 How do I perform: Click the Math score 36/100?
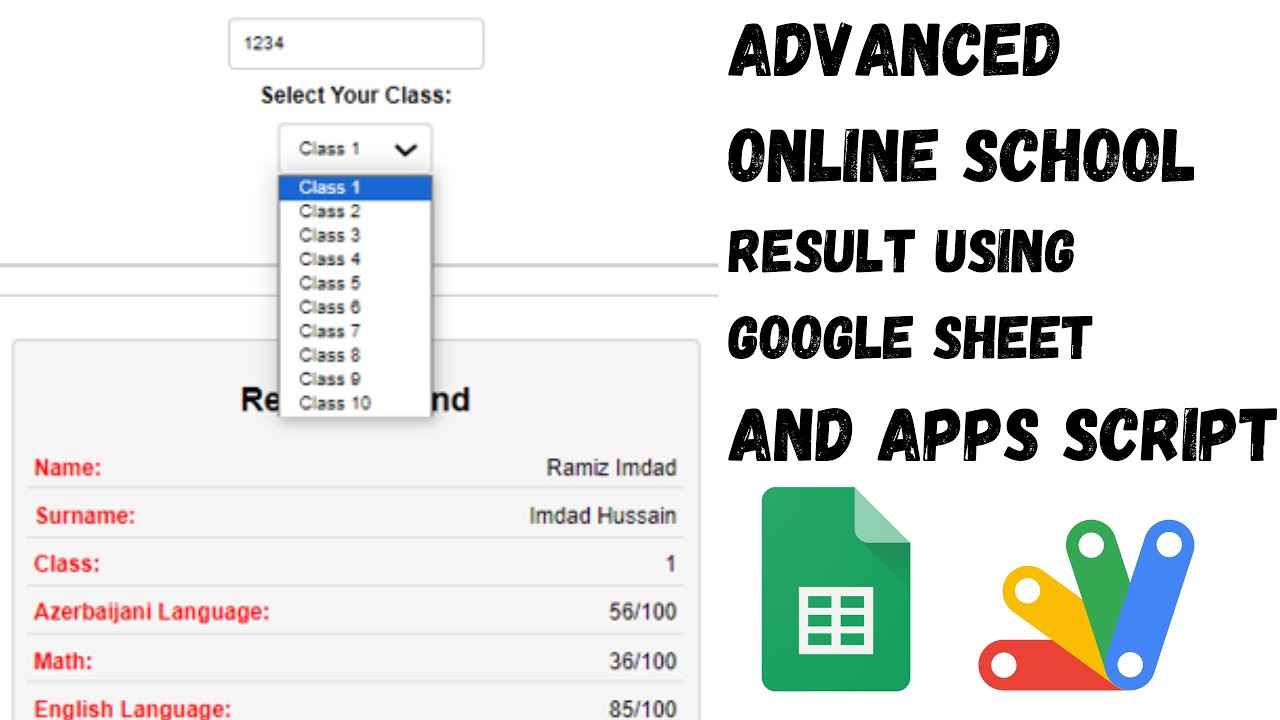tap(642, 661)
